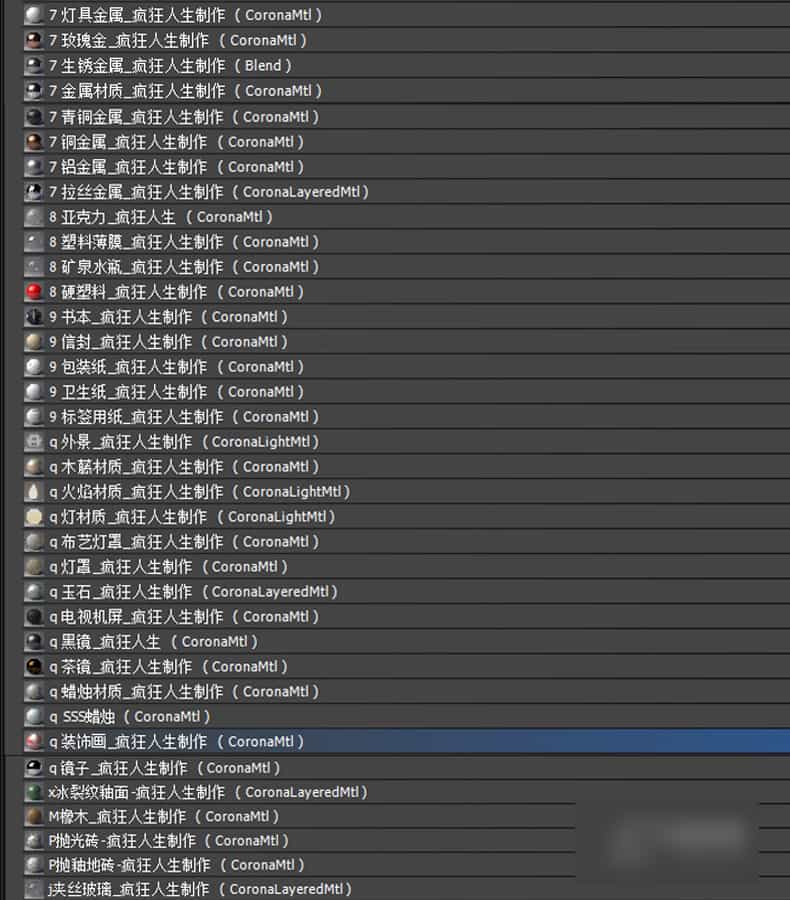Select the 8 矿泉水瓶 material row
Viewport: 790px width, 900px height.
point(184,267)
